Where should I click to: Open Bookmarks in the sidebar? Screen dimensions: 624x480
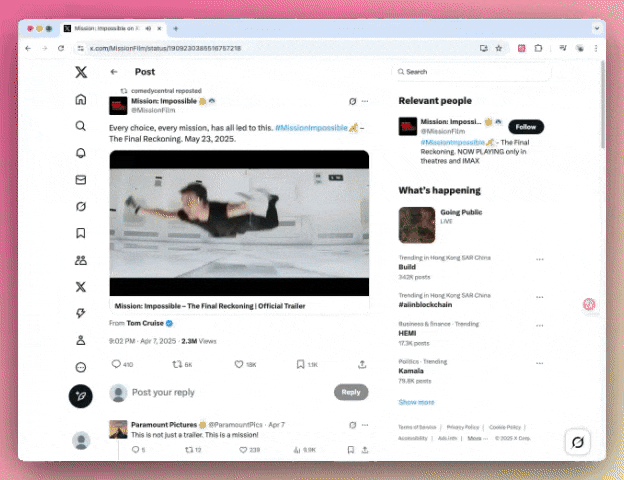(x=81, y=233)
